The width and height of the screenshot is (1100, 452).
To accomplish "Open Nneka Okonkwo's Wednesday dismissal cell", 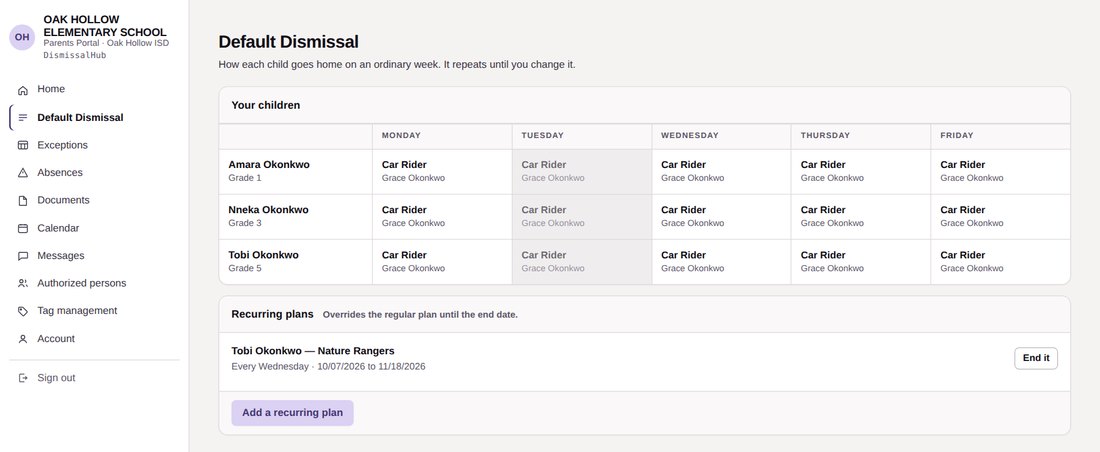I will point(721,217).
